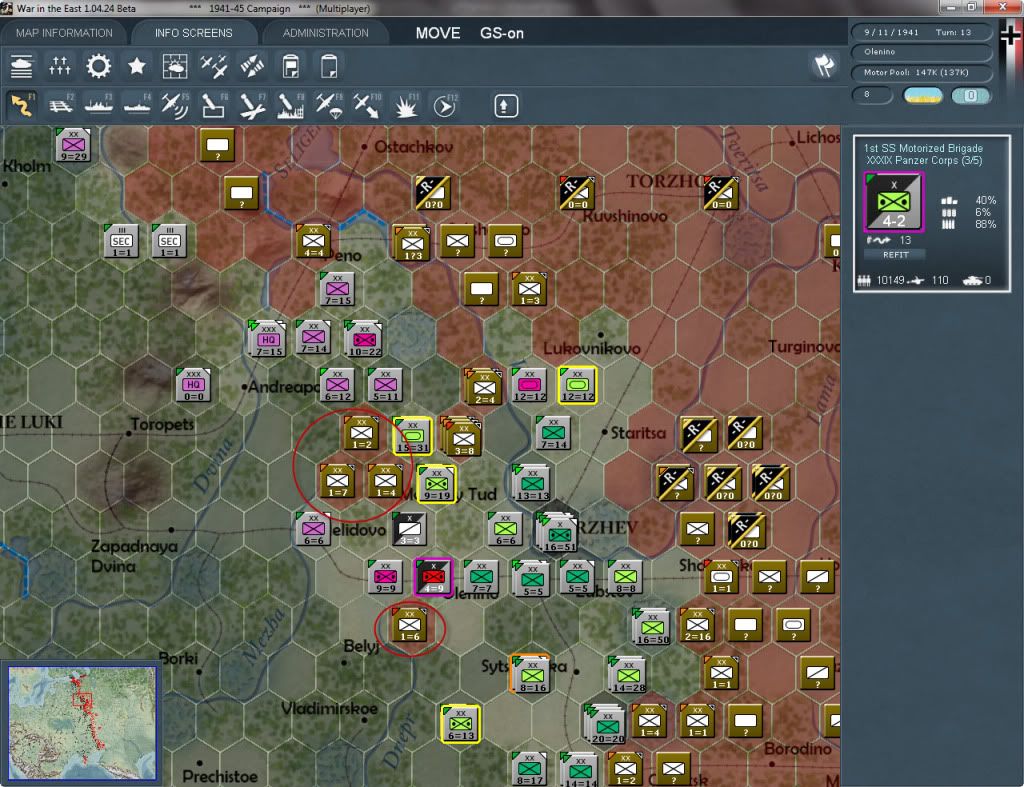Select the F11 explosion icon mode

click(x=406, y=106)
